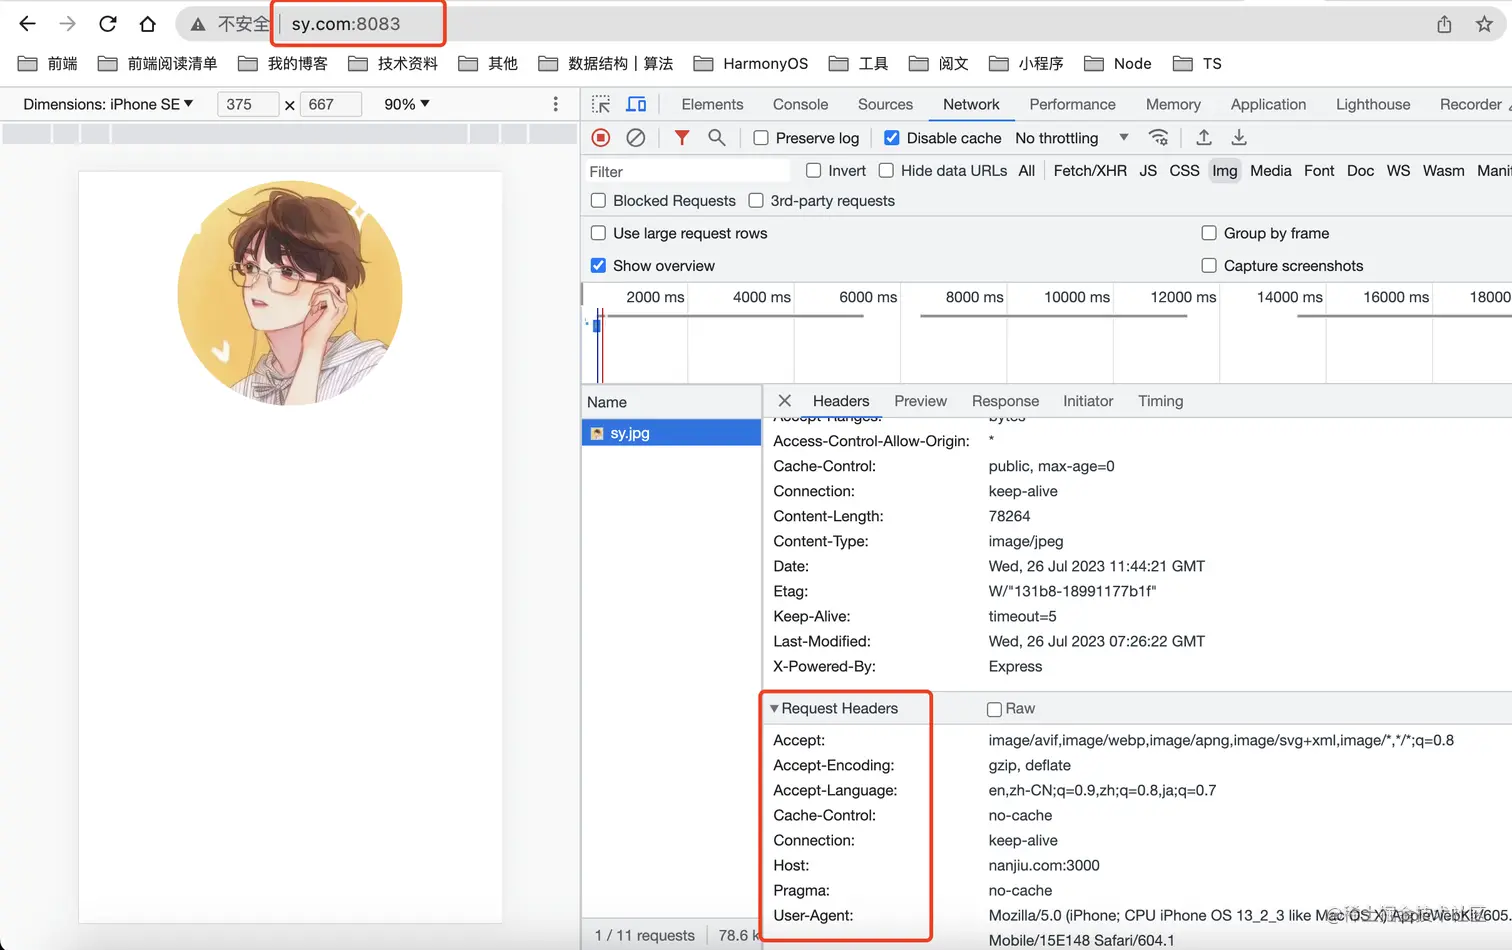Click the share icon in the address bar

coord(1444,24)
